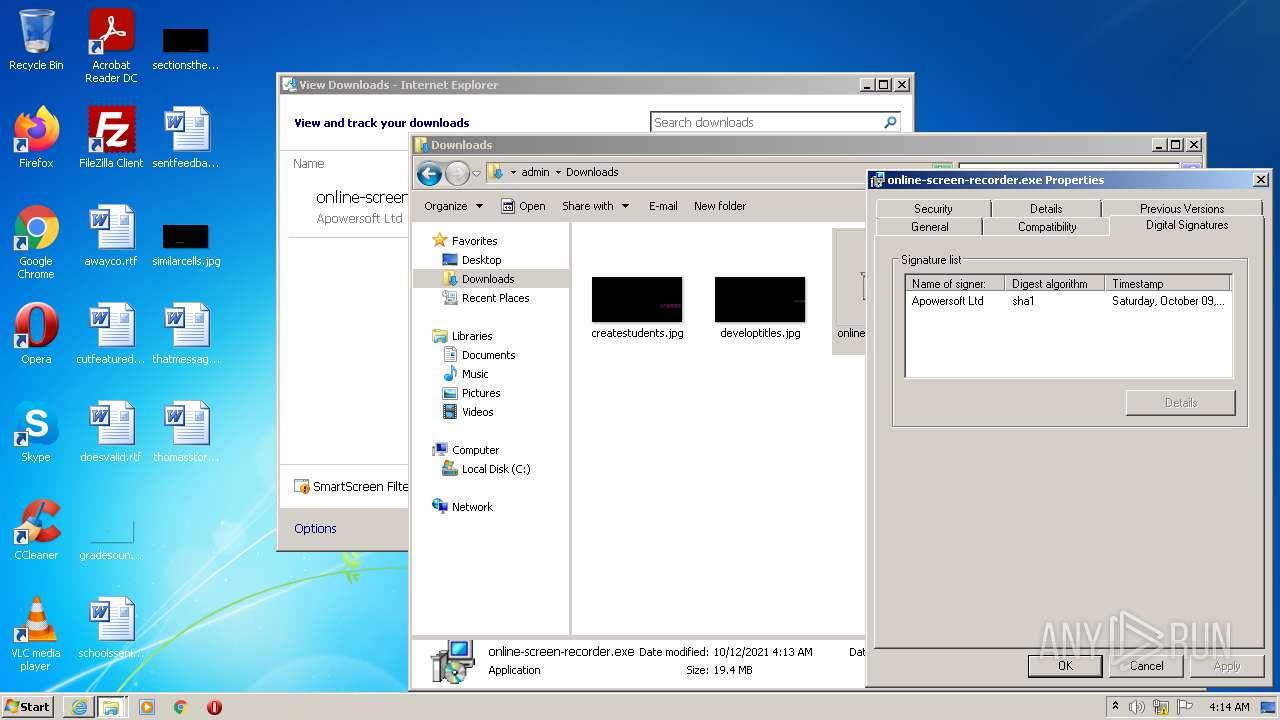Select createstudents.jpg thumbnail
Screen dimensions: 1280x720
[637, 309]
